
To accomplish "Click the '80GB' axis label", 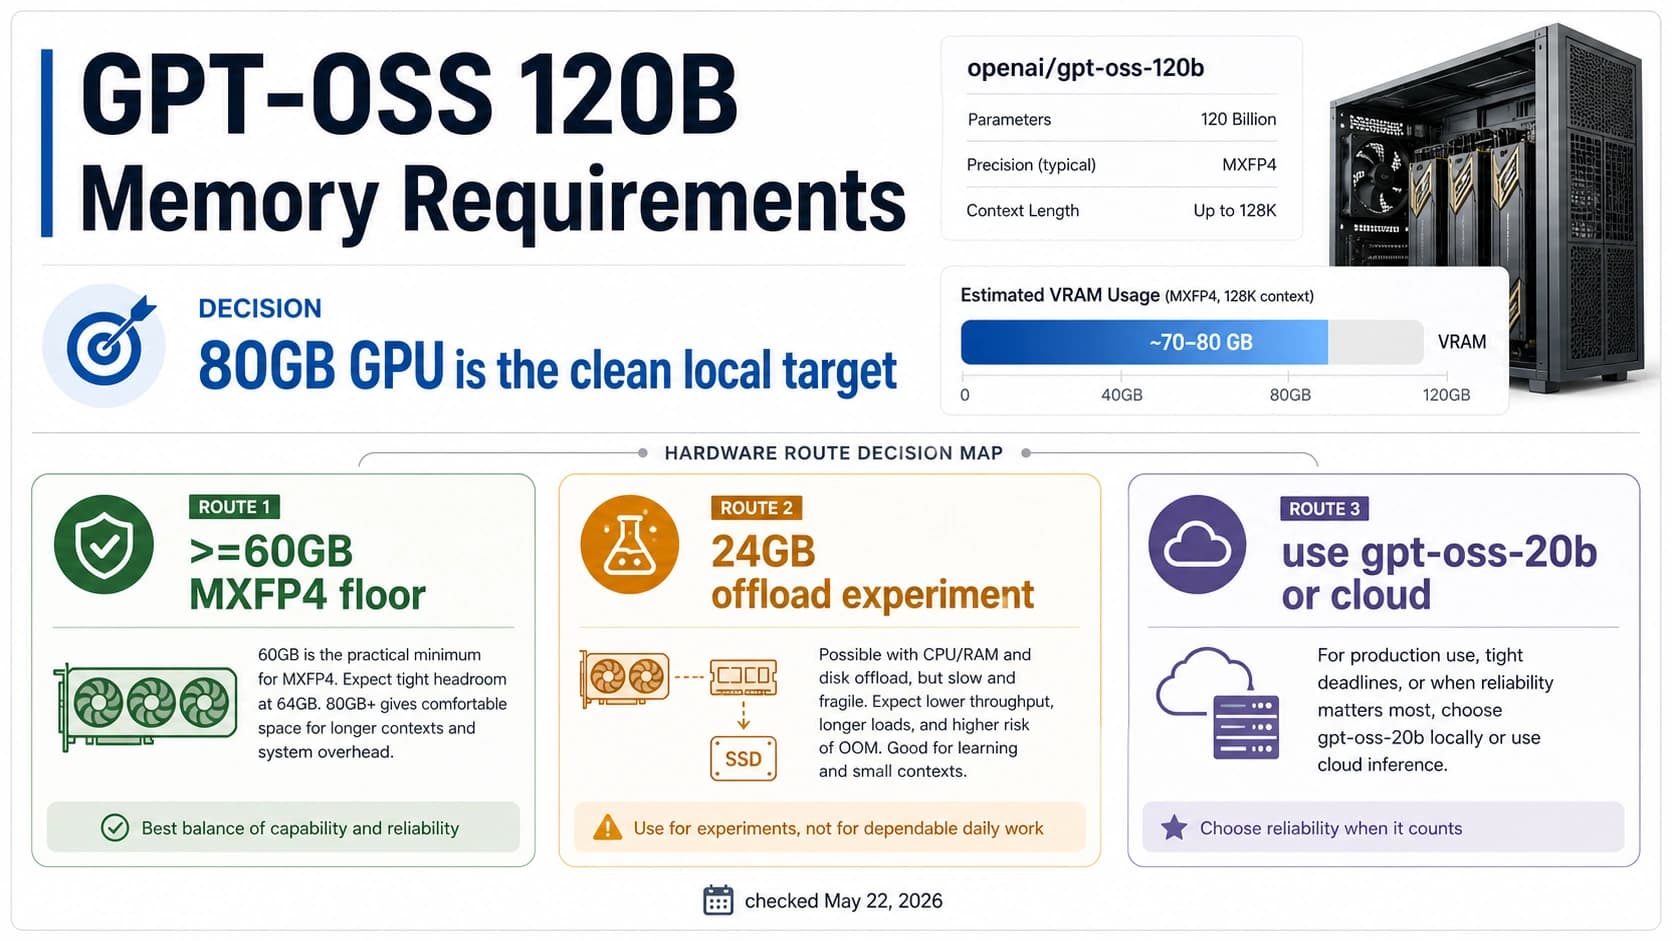I will (1290, 395).
